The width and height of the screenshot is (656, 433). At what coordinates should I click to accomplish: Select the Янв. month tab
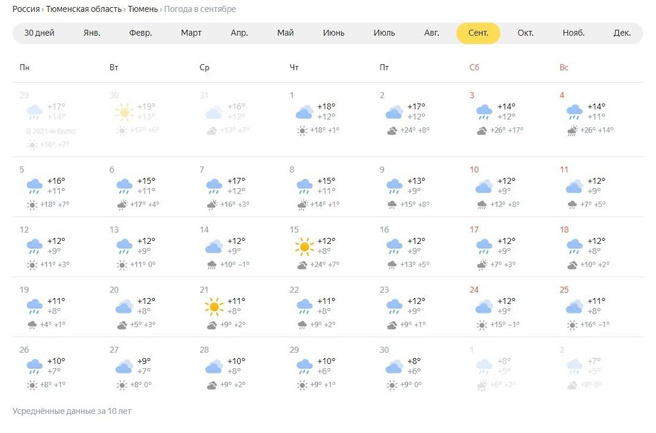pyautogui.click(x=92, y=33)
